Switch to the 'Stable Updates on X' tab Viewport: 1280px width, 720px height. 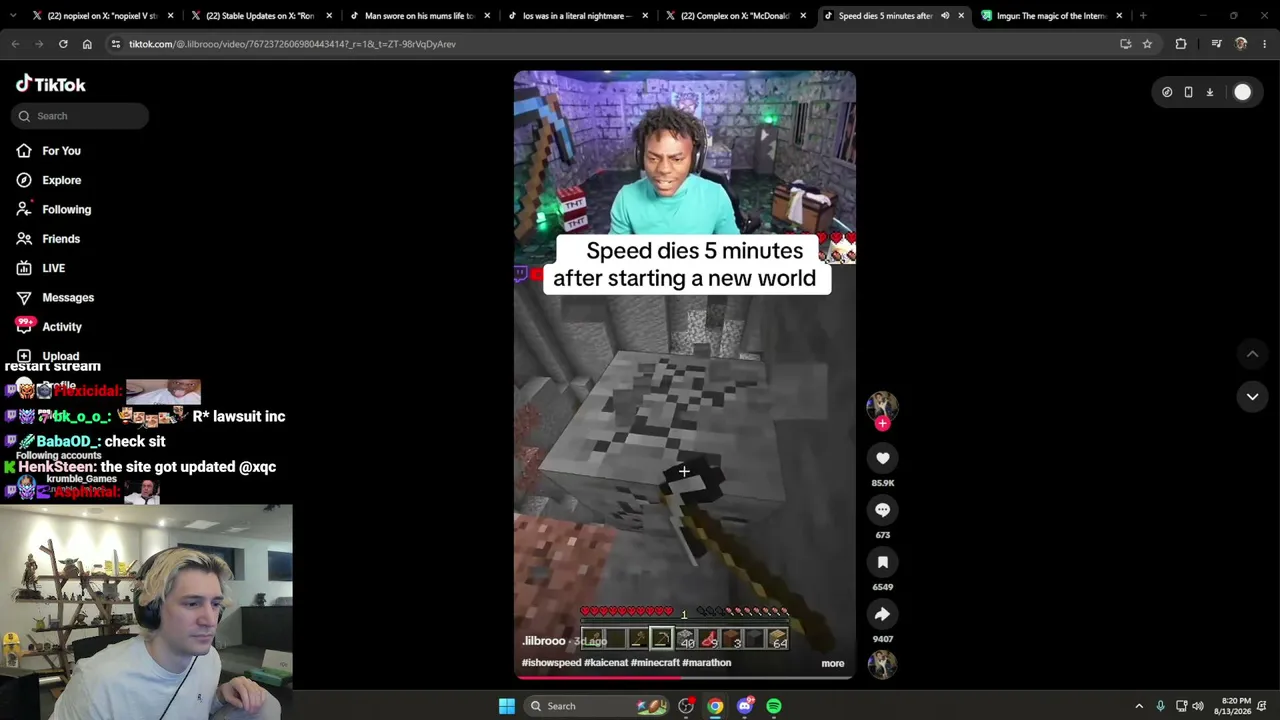pyautogui.click(x=260, y=16)
